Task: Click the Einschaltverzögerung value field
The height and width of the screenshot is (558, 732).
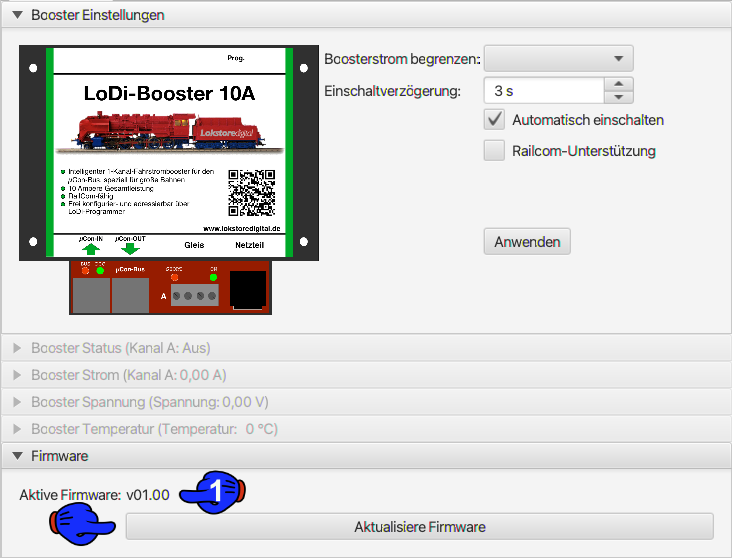Action: coord(544,91)
